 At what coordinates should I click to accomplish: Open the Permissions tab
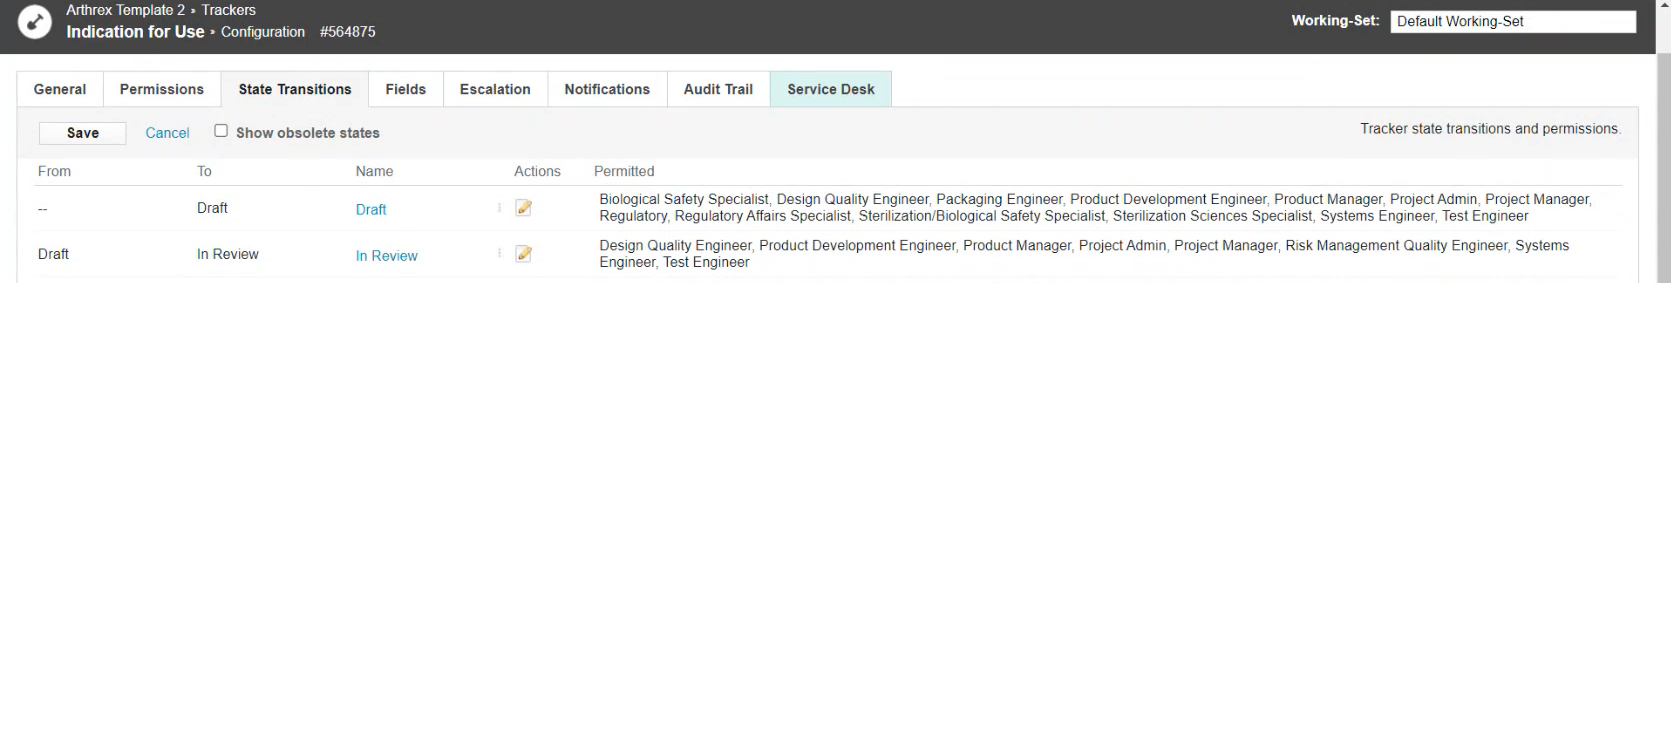[x=162, y=89]
